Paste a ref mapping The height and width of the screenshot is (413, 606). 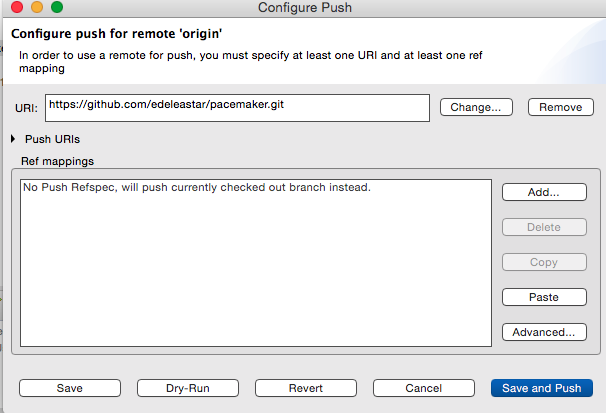click(x=544, y=297)
